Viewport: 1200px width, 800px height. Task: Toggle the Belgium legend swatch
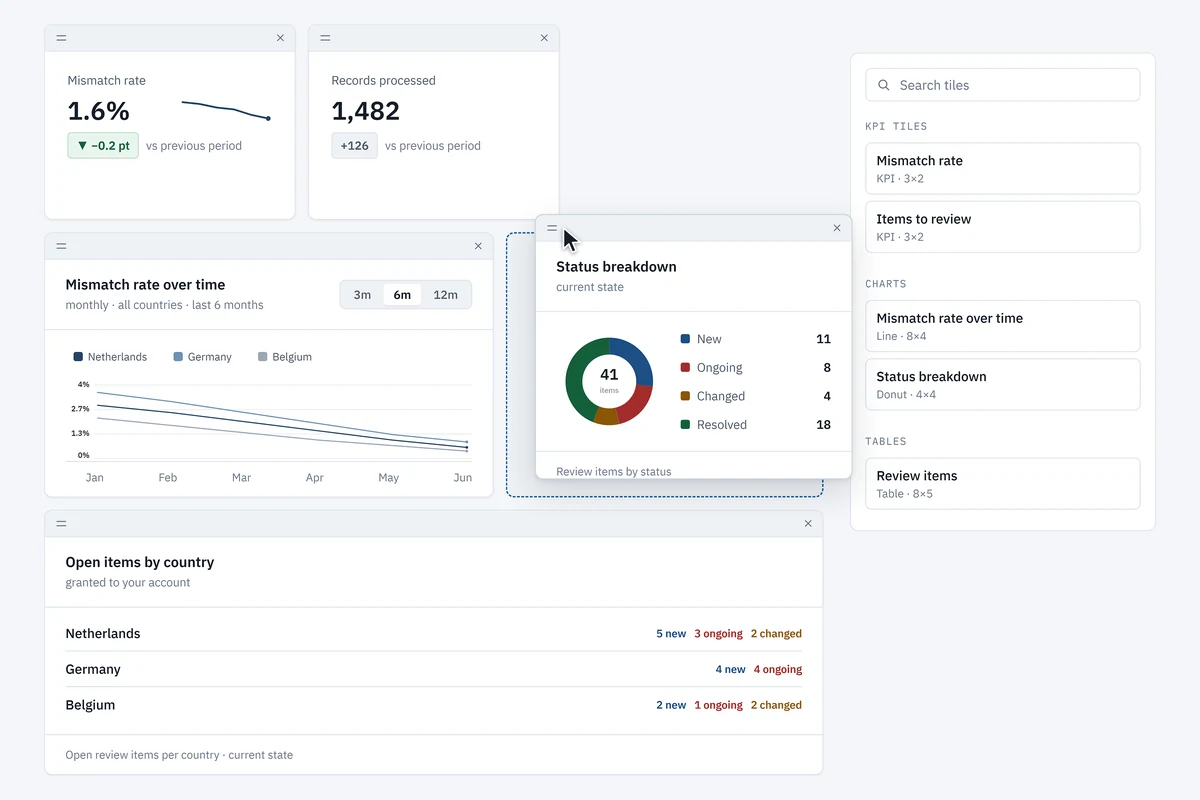tap(263, 357)
